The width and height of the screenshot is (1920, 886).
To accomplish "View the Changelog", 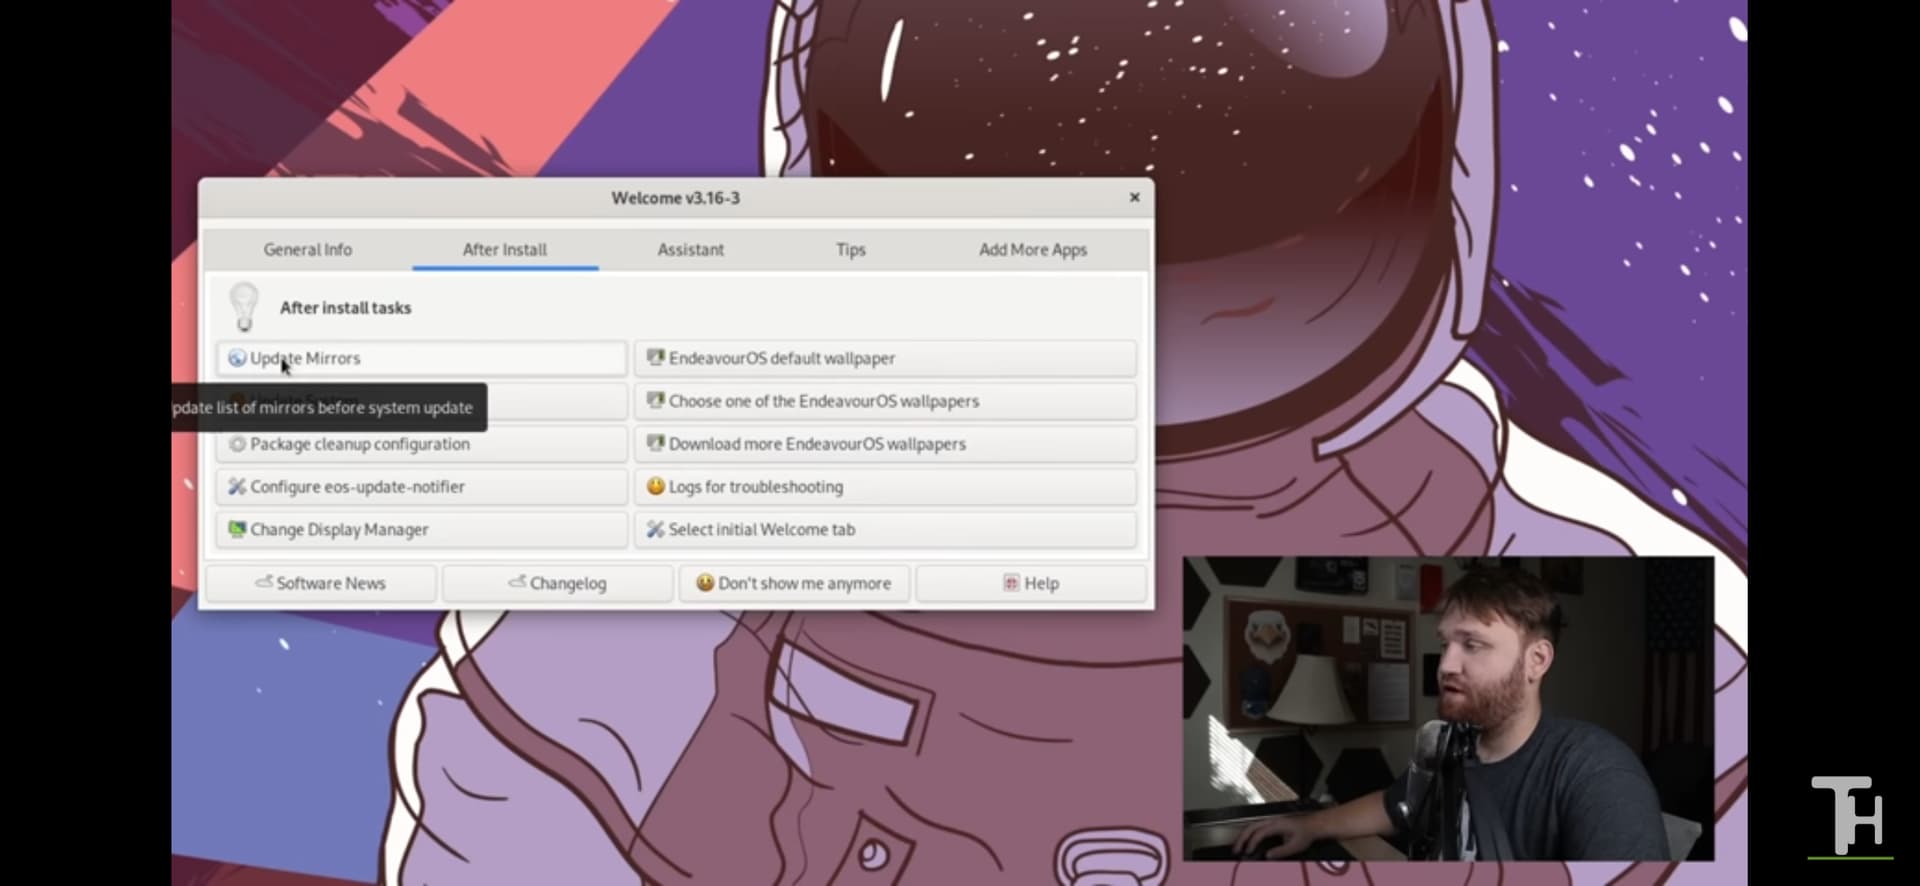I will point(558,583).
